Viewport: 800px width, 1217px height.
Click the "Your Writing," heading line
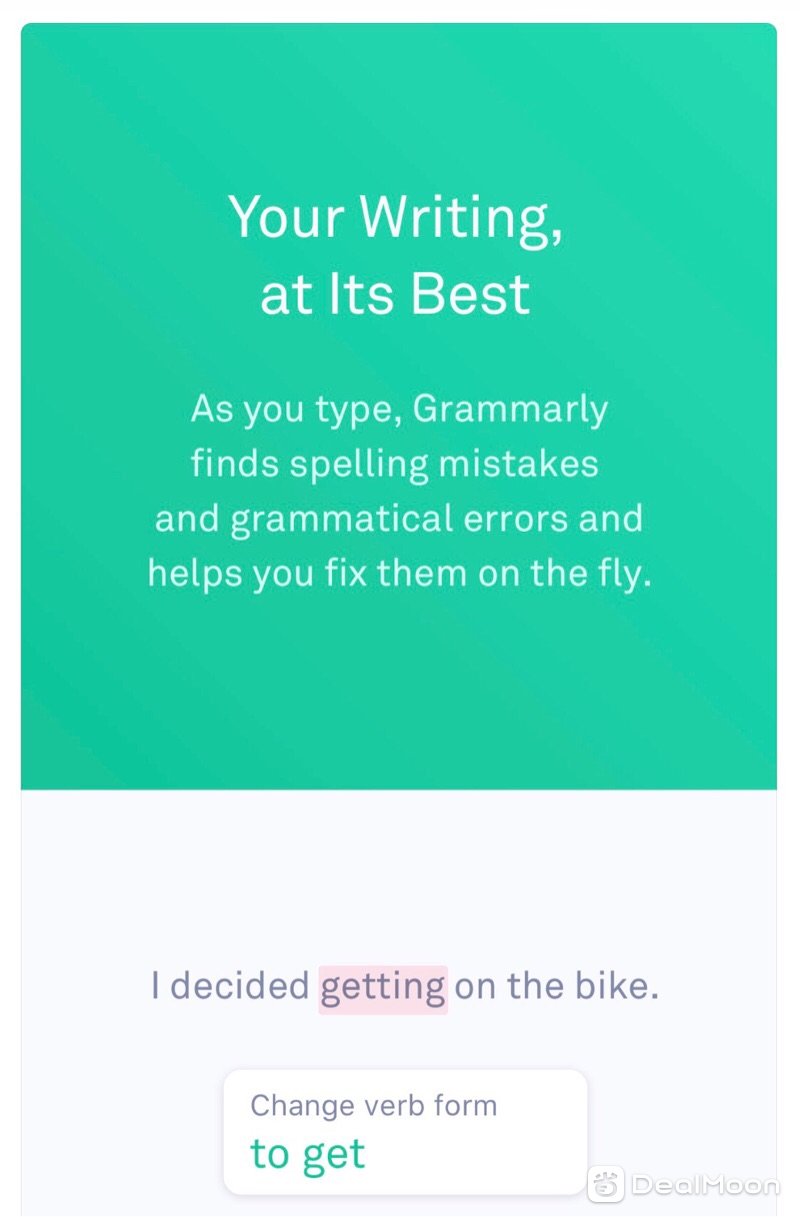pos(396,217)
